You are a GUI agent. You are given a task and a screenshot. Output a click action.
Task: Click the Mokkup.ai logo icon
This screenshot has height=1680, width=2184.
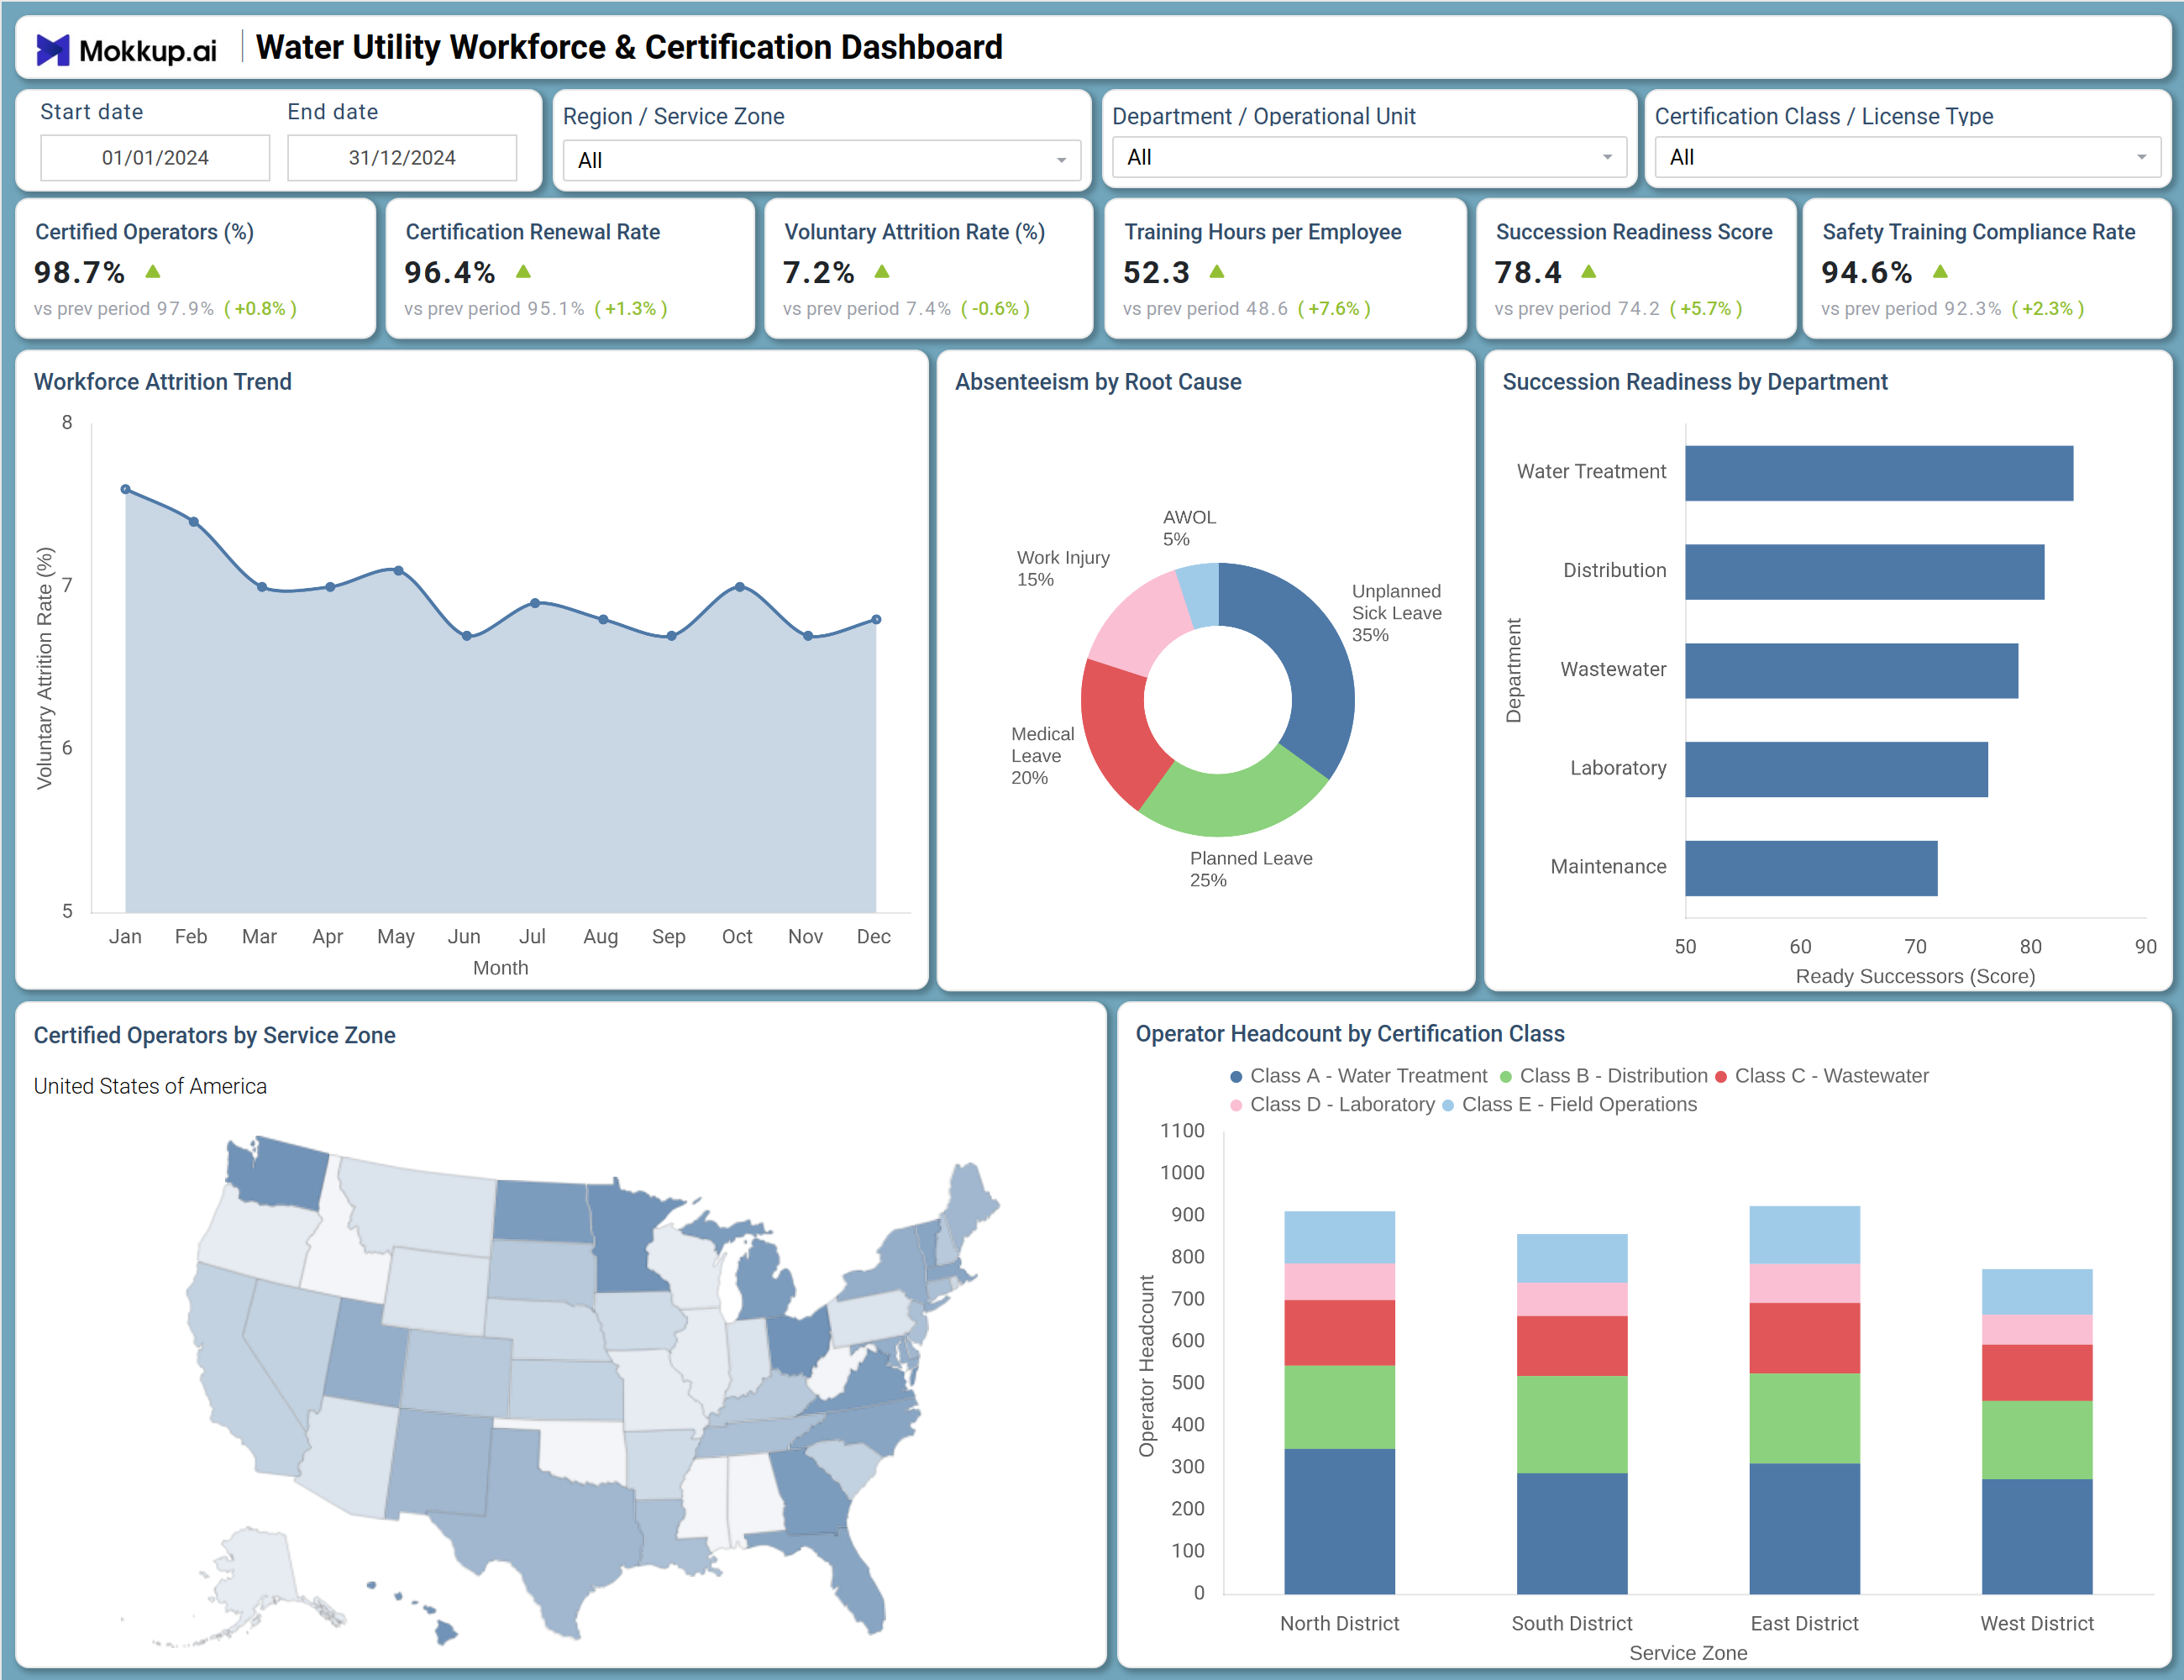(53, 49)
